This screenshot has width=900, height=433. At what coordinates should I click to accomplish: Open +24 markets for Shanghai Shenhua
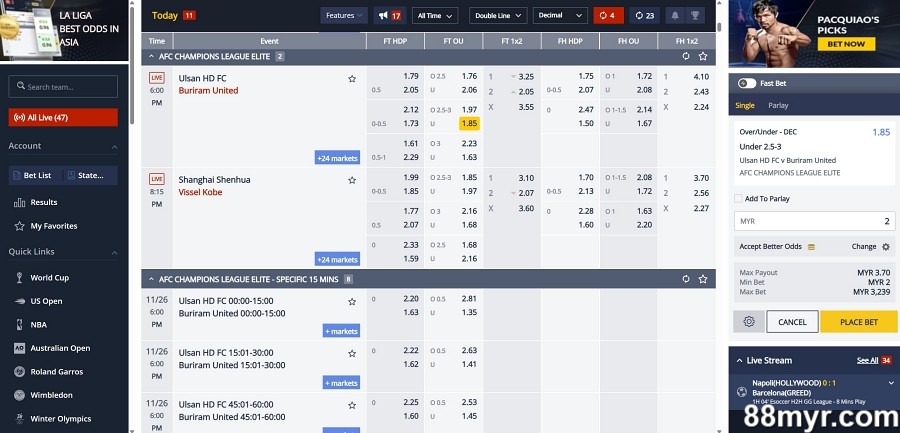coord(338,260)
